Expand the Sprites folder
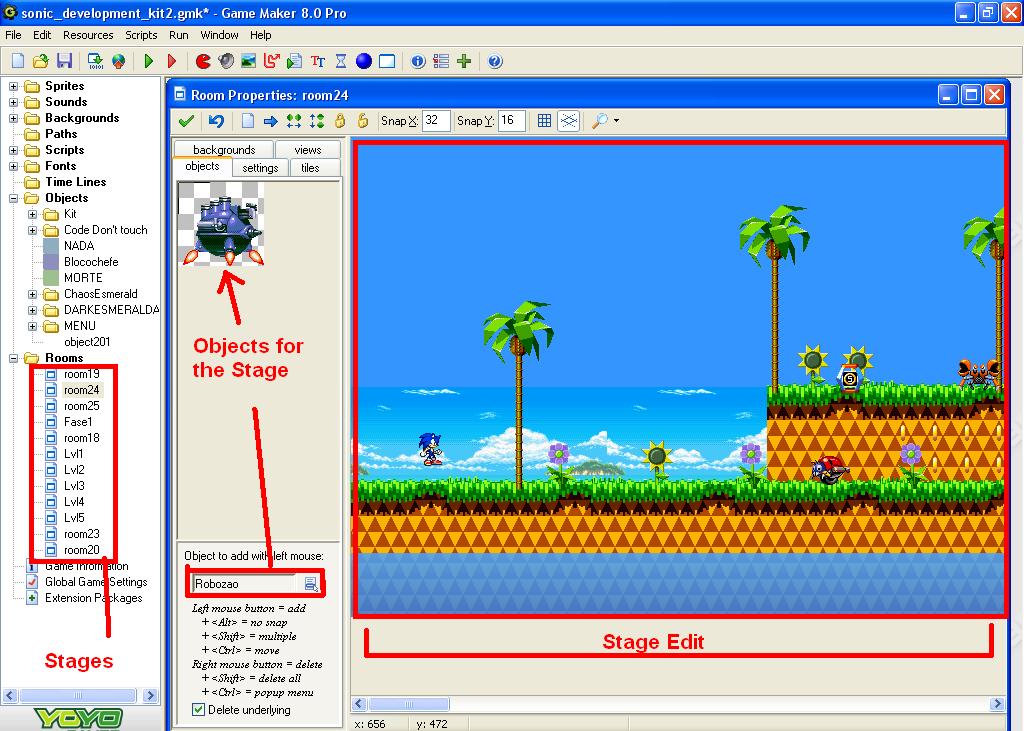This screenshot has width=1024, height=731. (13, 86)
